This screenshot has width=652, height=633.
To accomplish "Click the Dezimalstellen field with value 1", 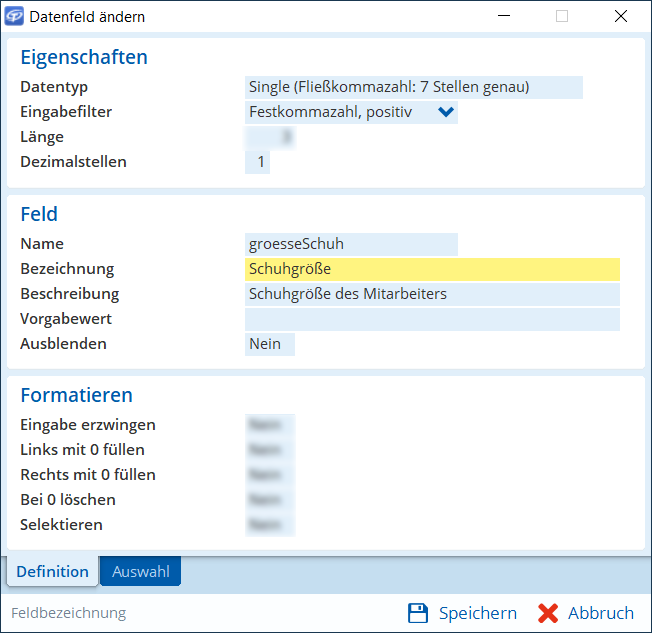I will point(257,162).
